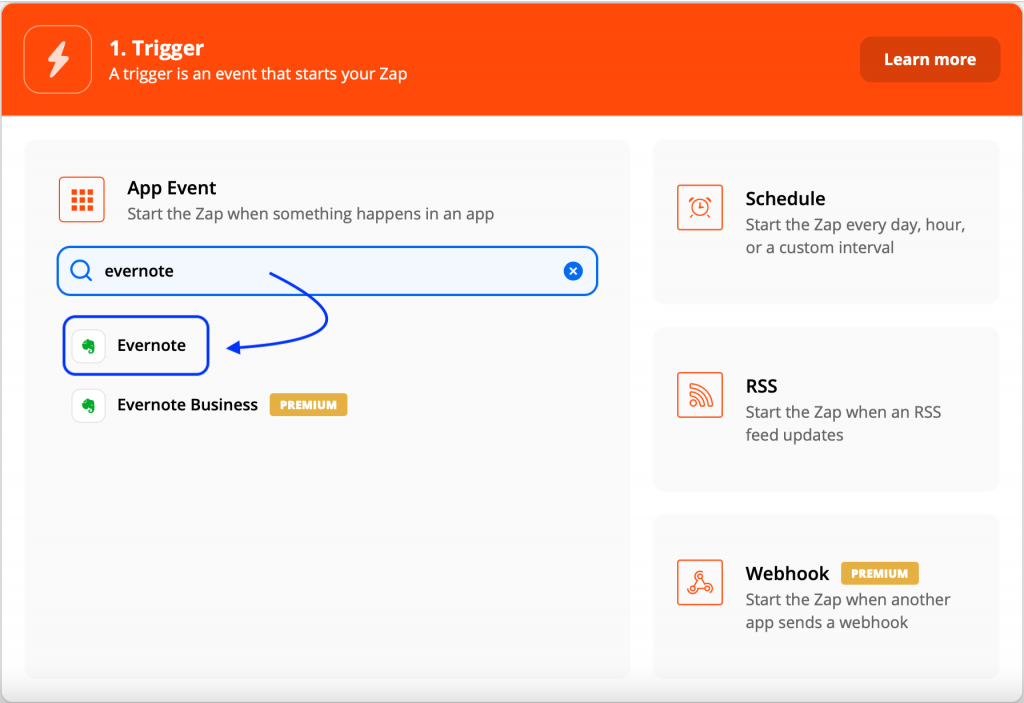Screen dimensions: 1024x703
Task: Choose the Evernote Business result
Action: coord(209,405)
